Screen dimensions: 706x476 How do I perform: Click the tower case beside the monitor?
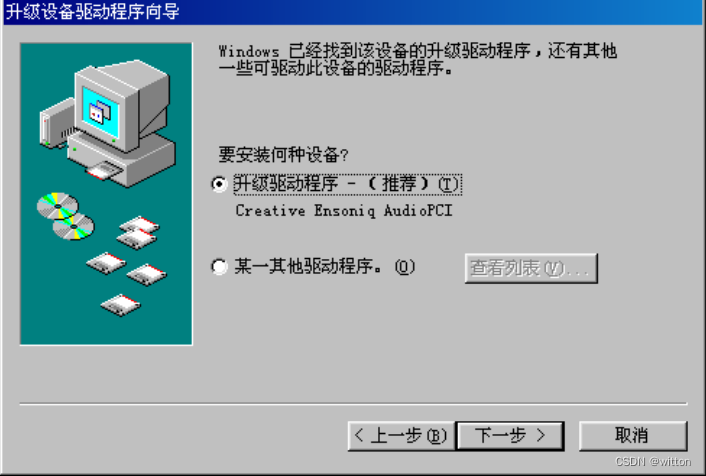(x=57, y=123)
